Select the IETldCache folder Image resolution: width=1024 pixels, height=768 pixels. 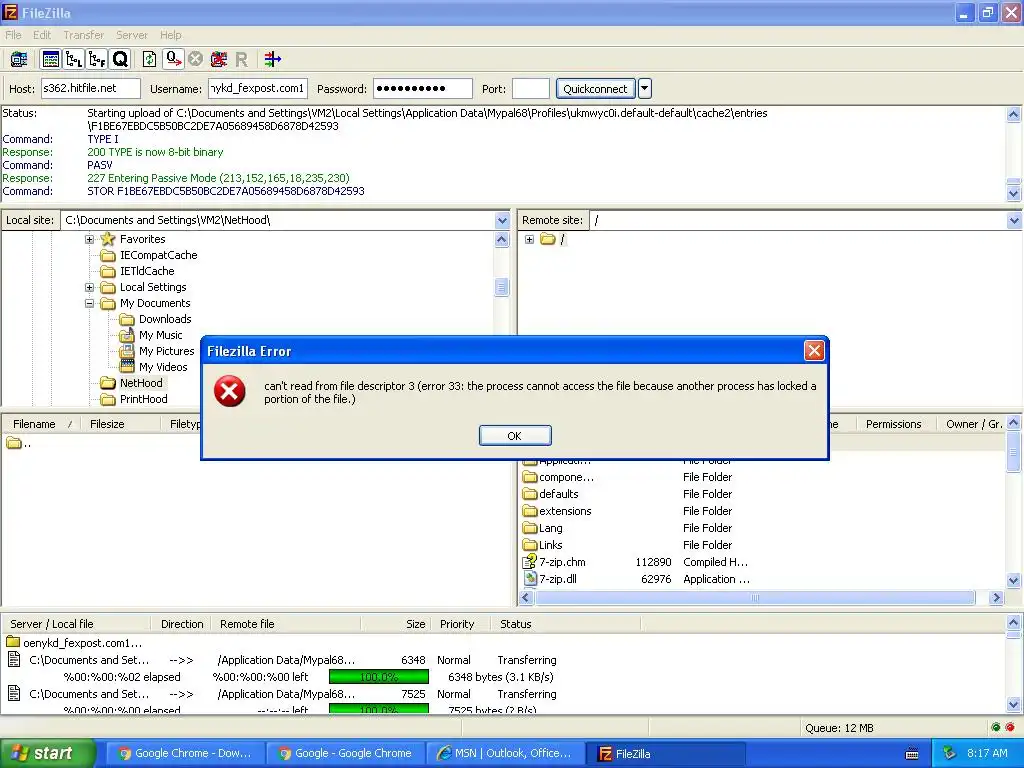pos(147,271)
